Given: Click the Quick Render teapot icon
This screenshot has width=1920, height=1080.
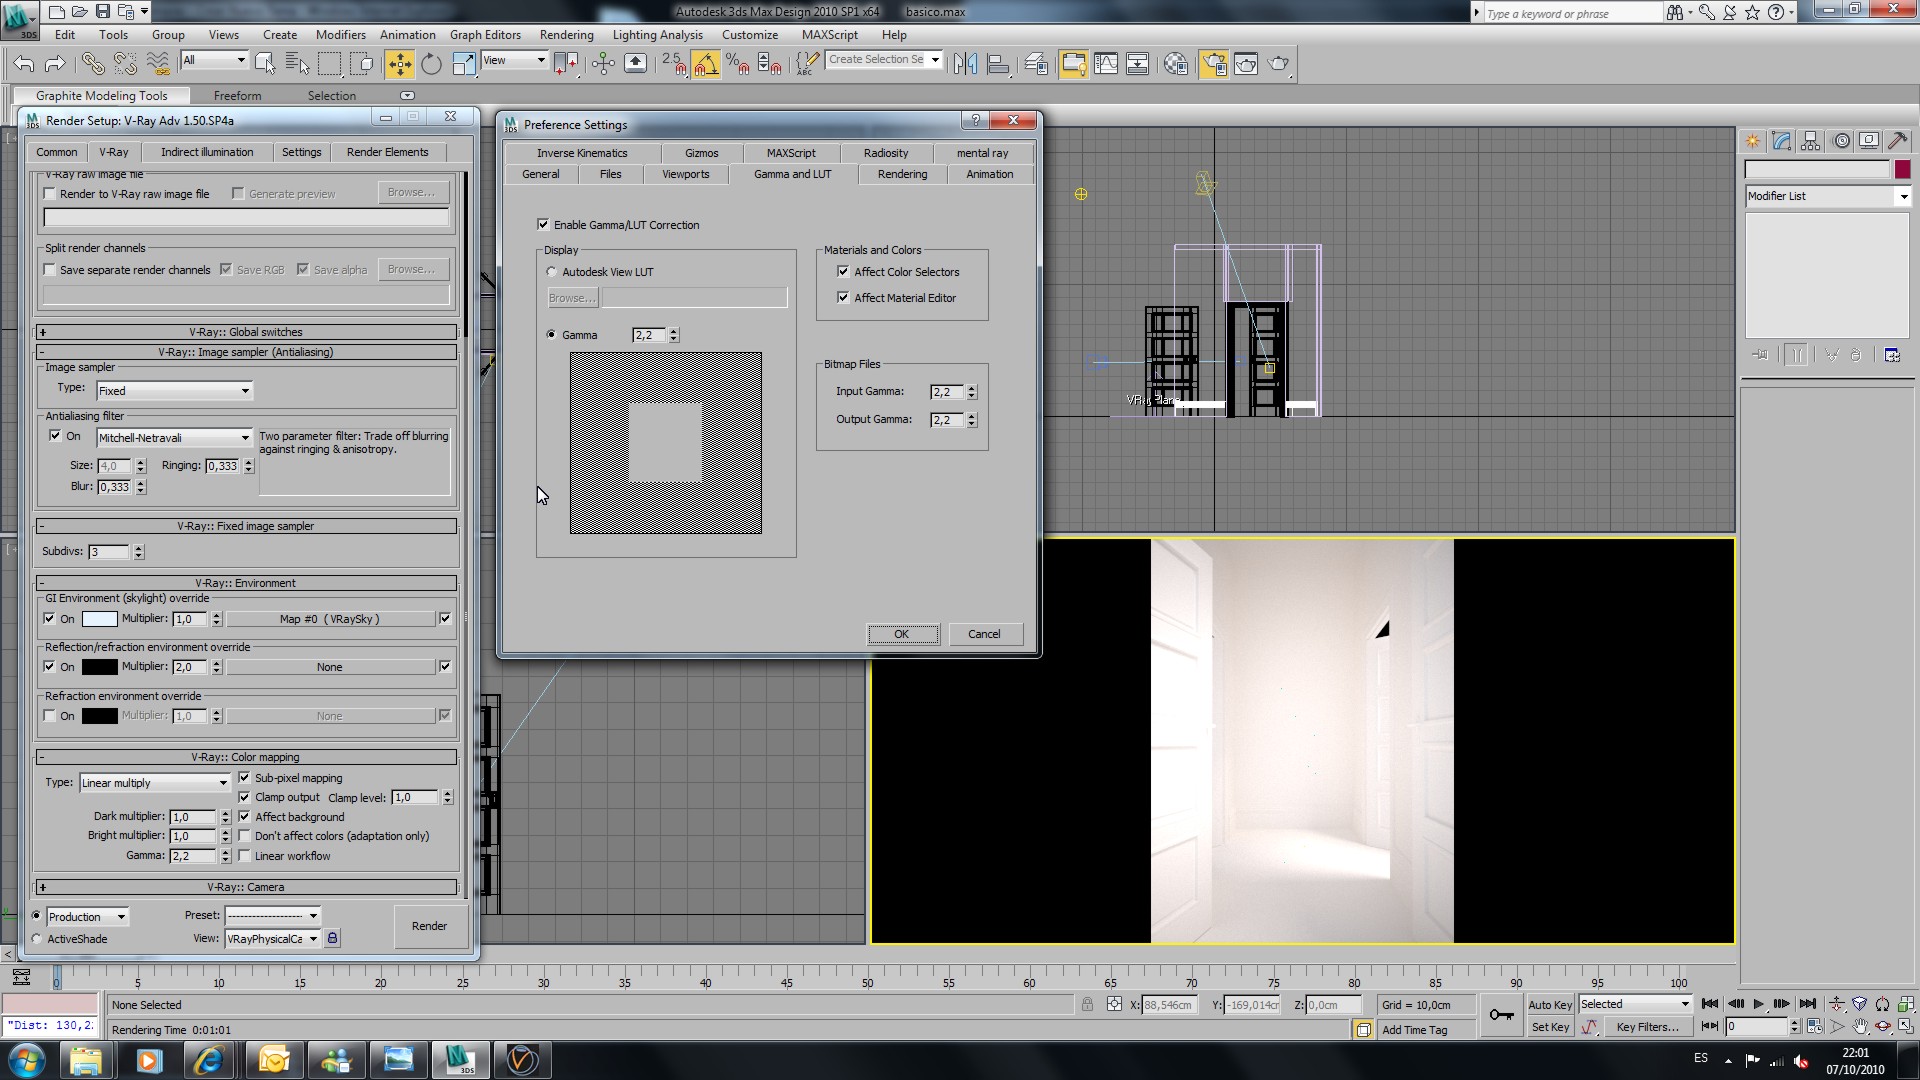Looking at the screenshot, I should point(1278,64).
